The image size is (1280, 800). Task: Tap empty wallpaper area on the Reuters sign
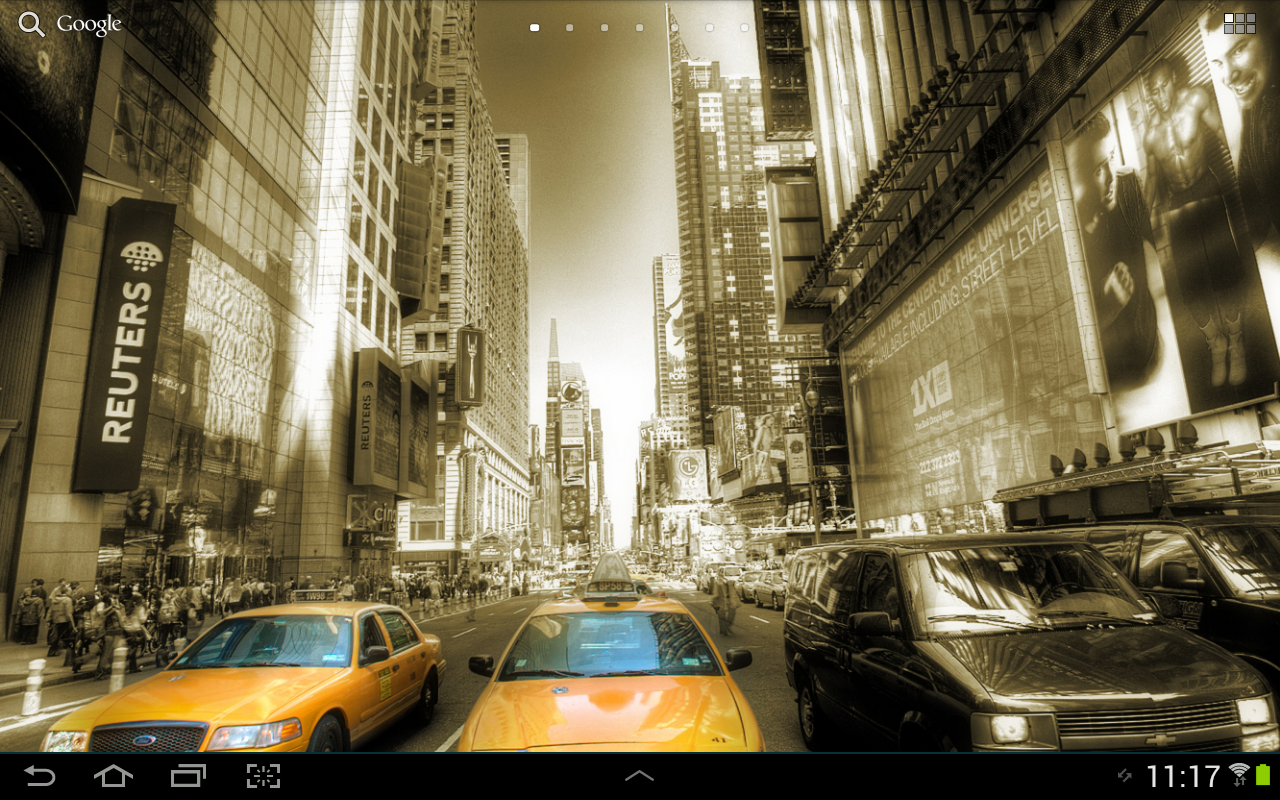tap(125, 345)
